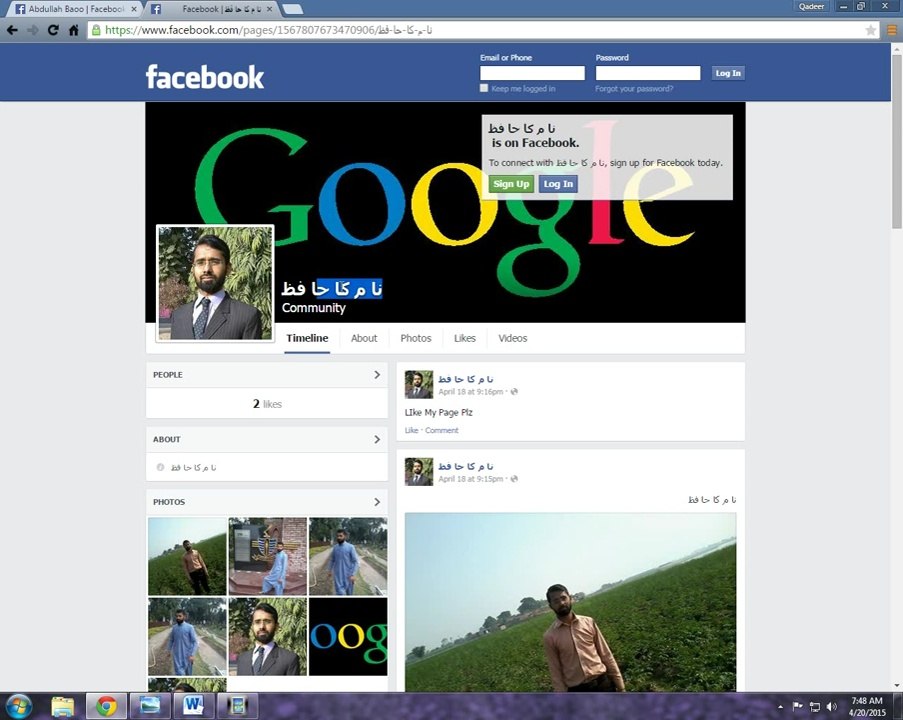Open the Word taskbar icon

coord(194,706)
